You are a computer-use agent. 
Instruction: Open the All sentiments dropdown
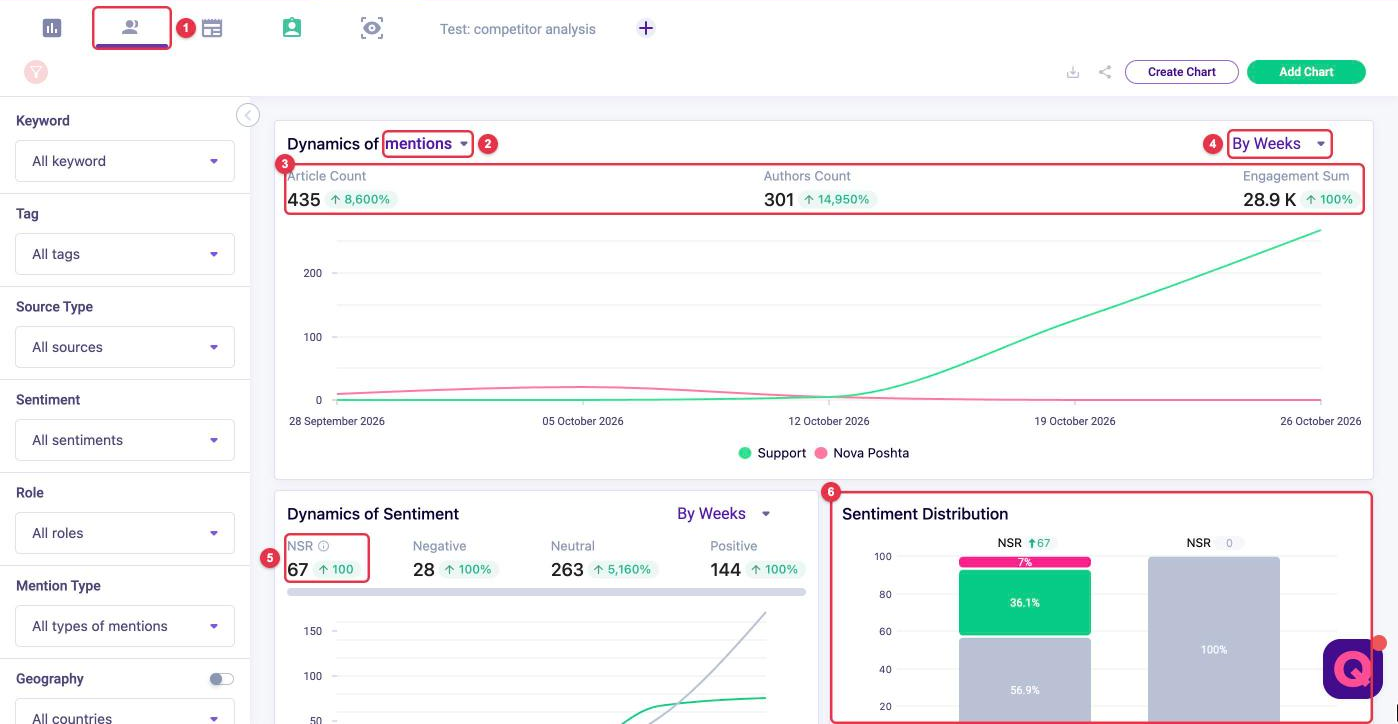[125, 440]
